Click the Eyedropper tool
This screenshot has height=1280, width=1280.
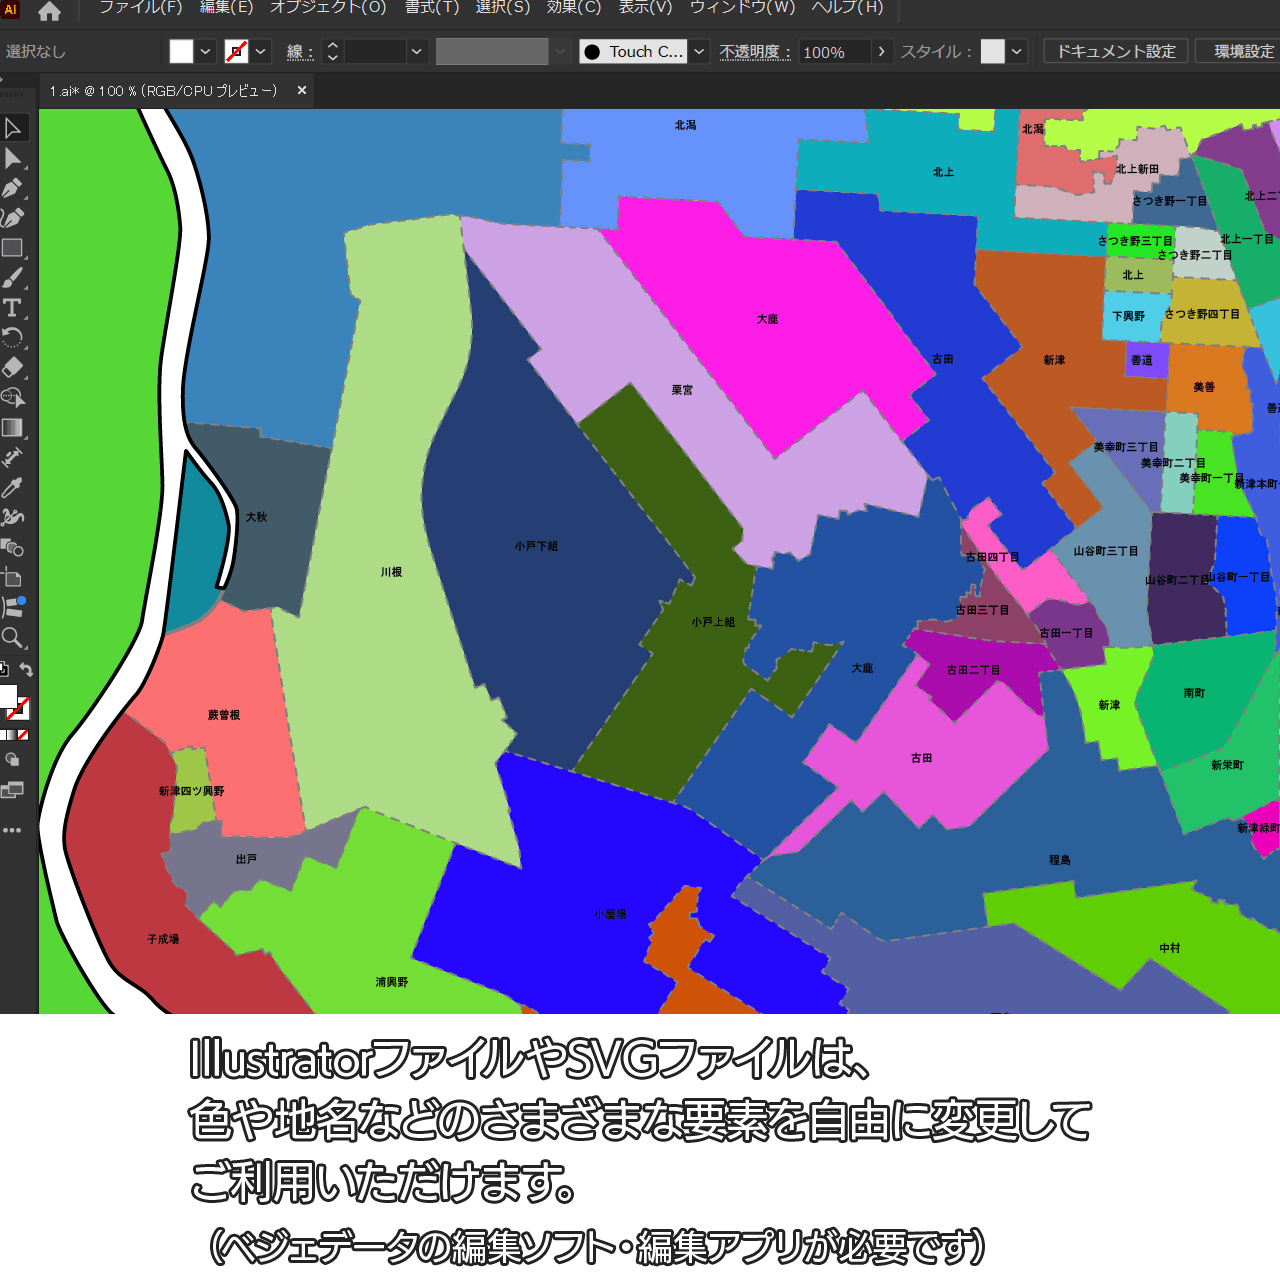(x=13, y=488)
